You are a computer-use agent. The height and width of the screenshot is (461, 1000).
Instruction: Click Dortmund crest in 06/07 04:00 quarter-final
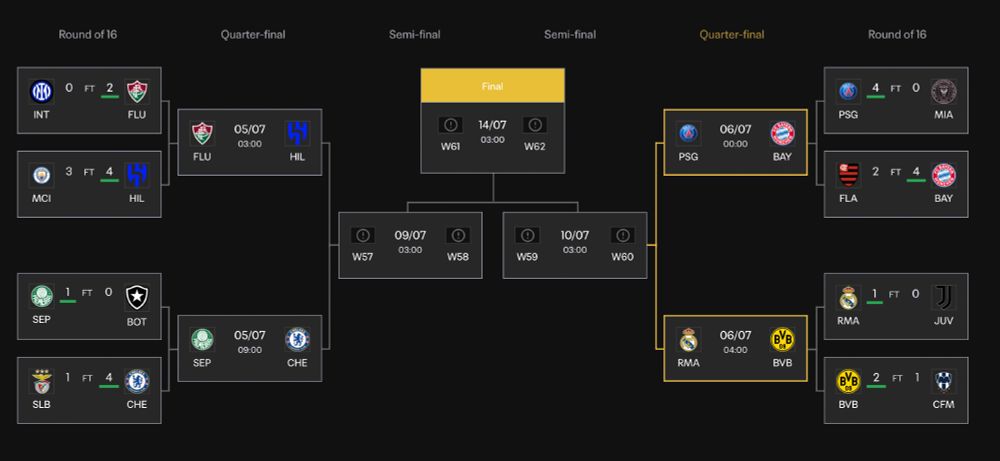pyautogui.click(x=783, y=340)
